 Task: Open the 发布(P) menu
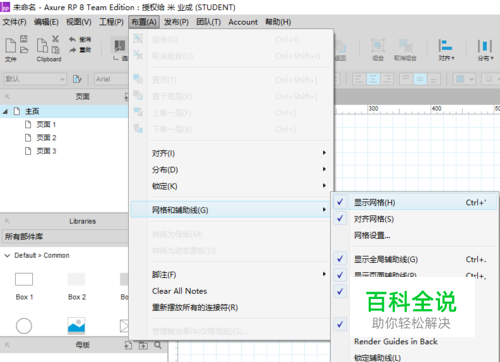point(176,22)
